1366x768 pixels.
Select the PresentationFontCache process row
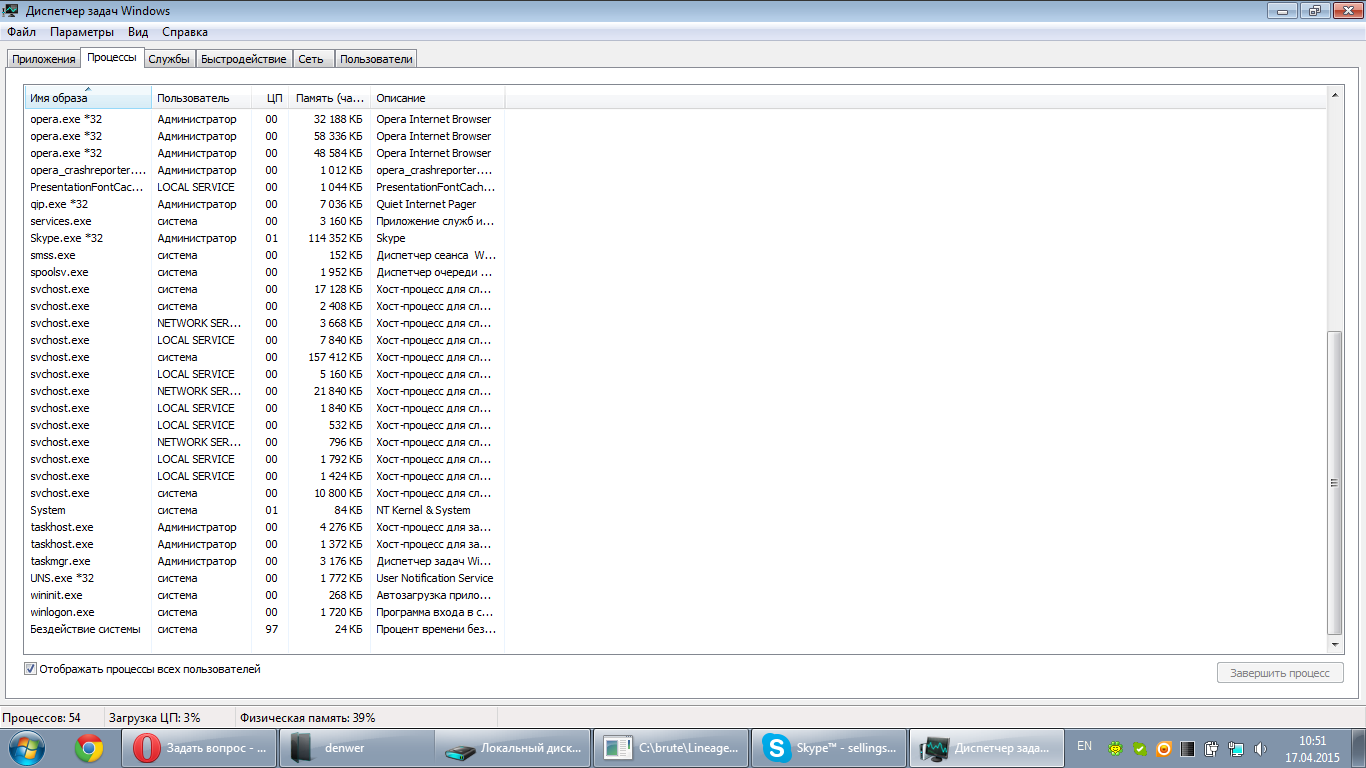(x=265, y=187)
